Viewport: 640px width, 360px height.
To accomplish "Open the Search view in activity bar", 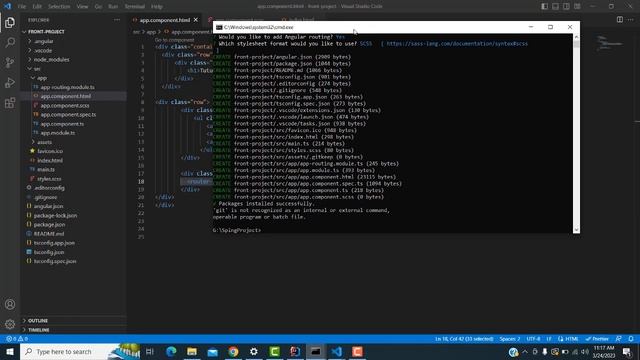I will [10, 42].
